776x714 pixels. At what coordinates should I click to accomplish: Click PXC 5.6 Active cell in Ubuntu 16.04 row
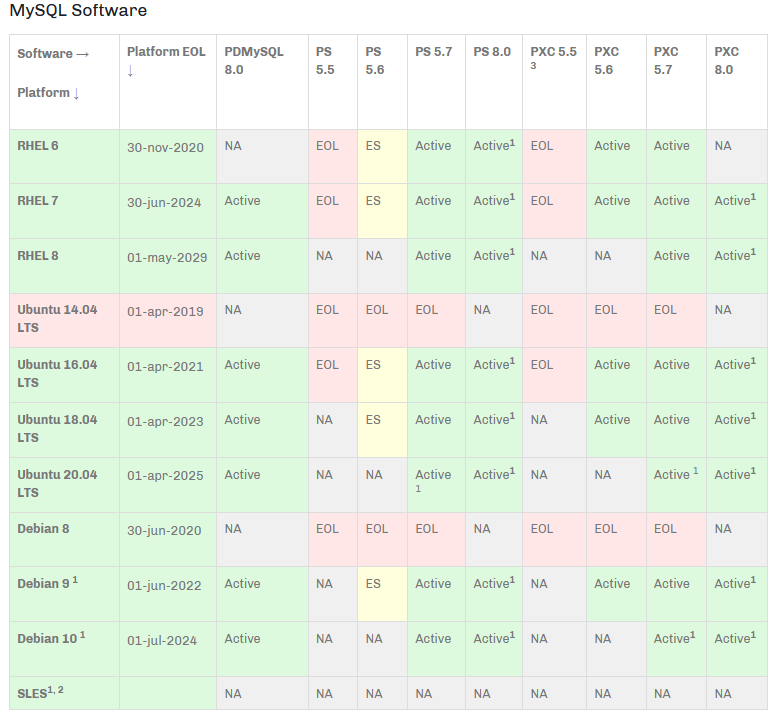click(617, 375)
